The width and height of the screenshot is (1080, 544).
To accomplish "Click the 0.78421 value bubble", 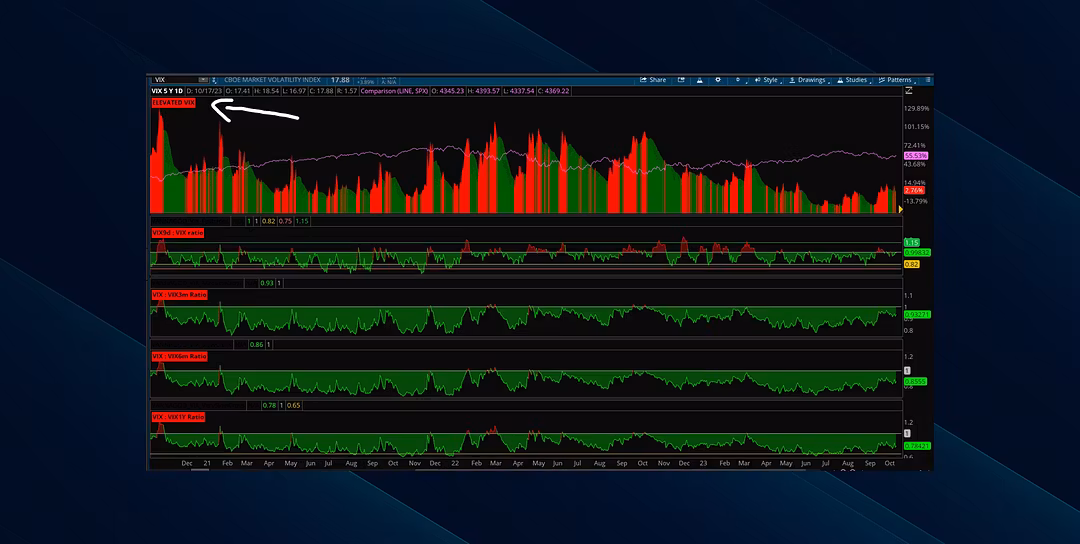I will coord(917,446).
